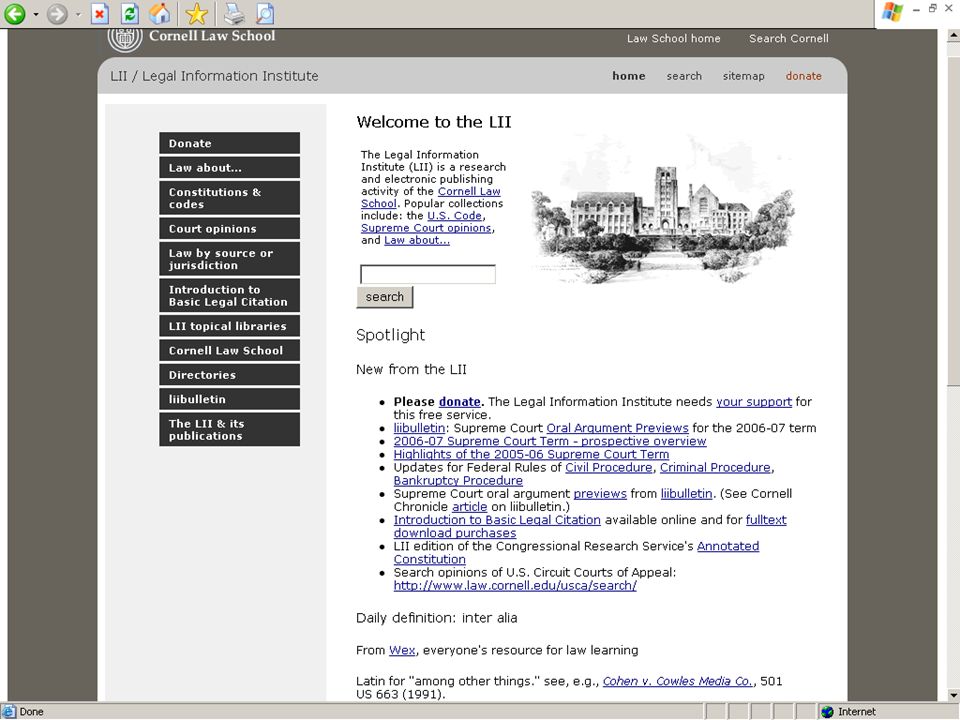This screenshot has height=720, width=960.
Task: Follow the Law about... link in welcome text
Action: (416, 240)
